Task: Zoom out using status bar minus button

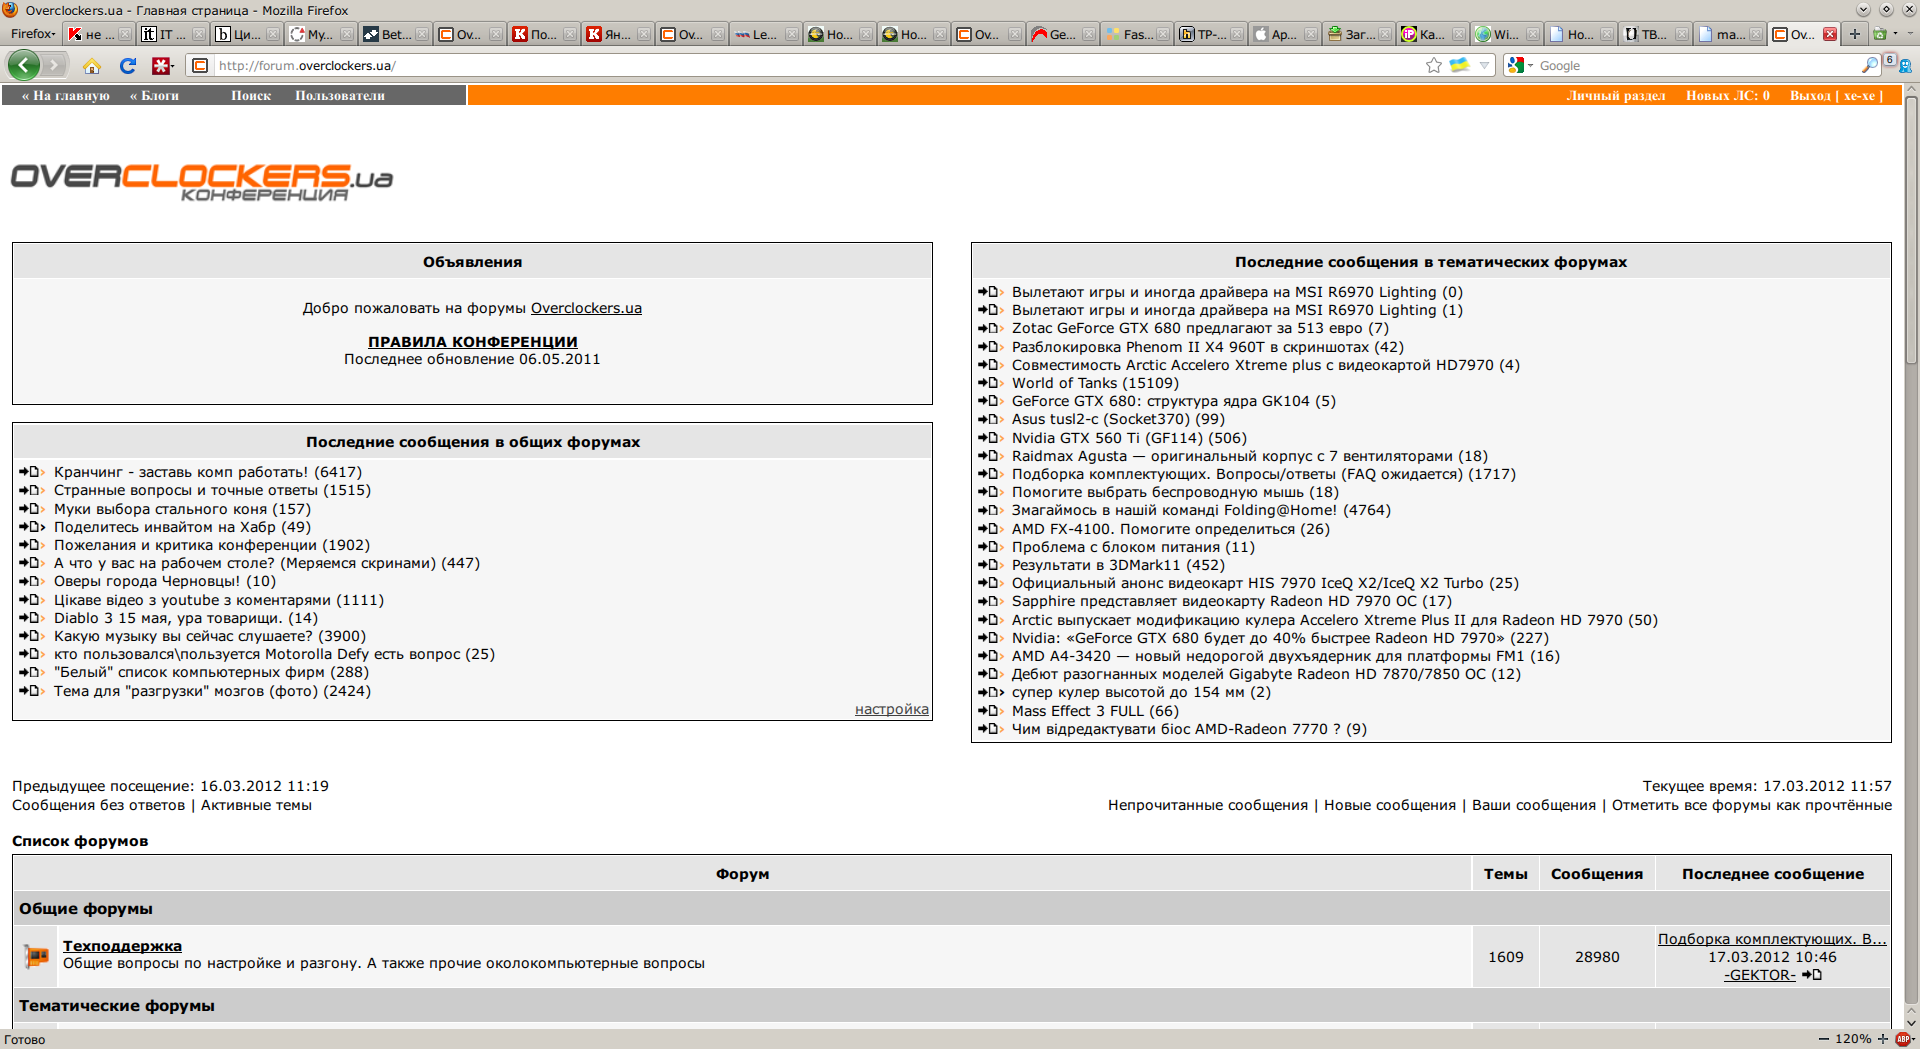Action: (1824, 1039)
